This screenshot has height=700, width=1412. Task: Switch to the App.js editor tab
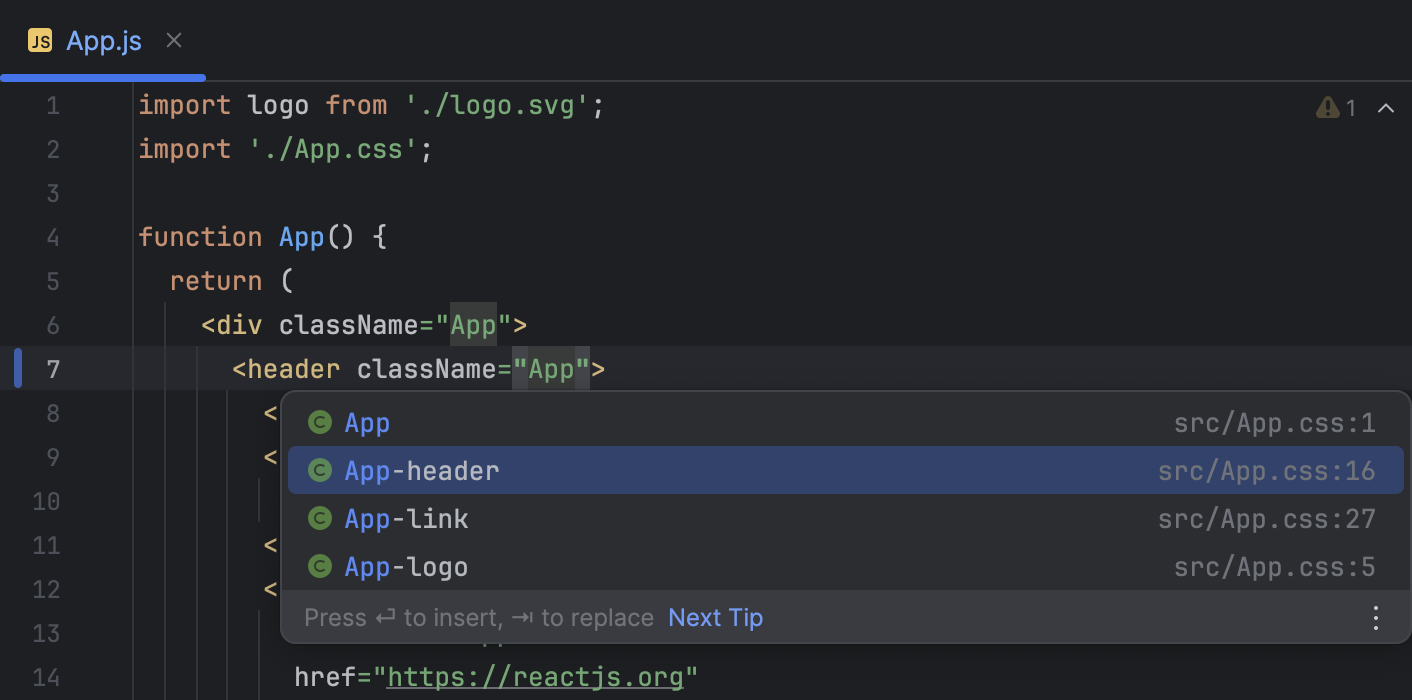tap(103, 40)
